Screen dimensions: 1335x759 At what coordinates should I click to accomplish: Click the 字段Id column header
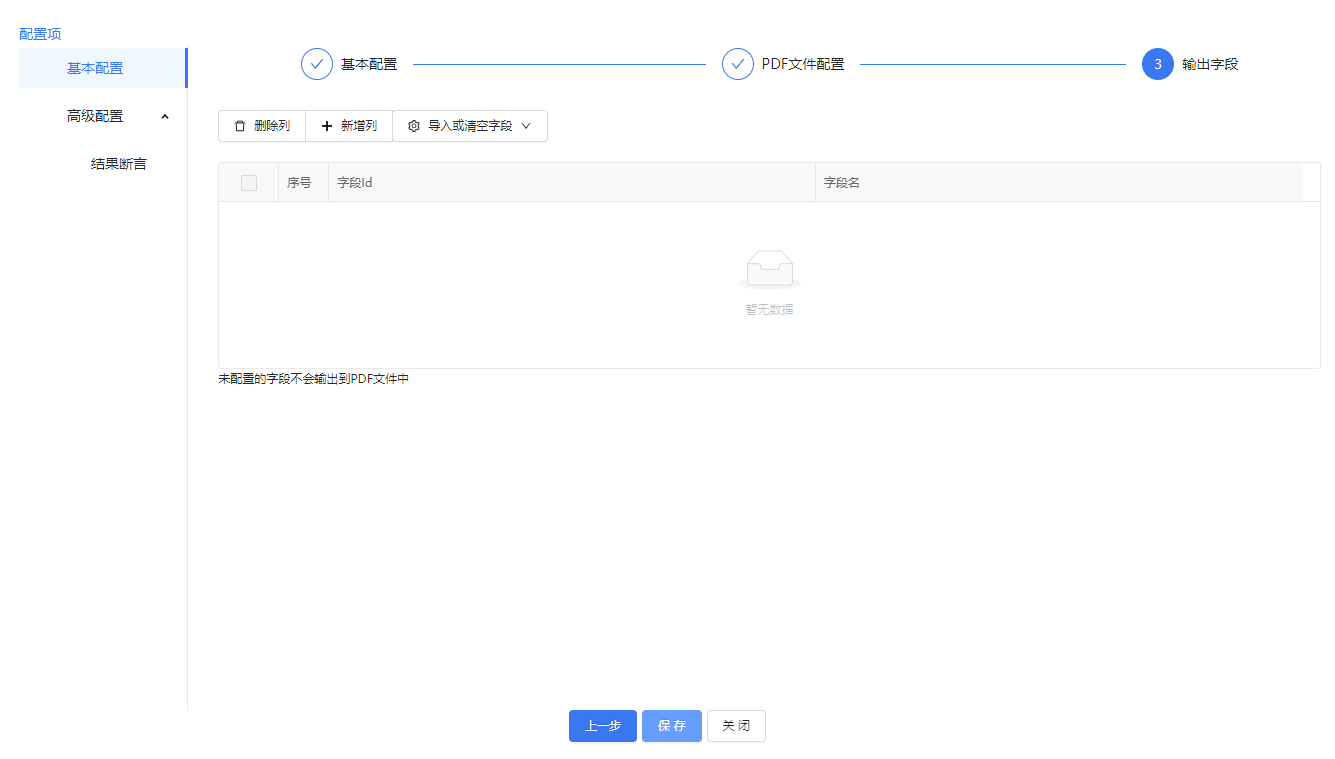[x=355, y=183]
